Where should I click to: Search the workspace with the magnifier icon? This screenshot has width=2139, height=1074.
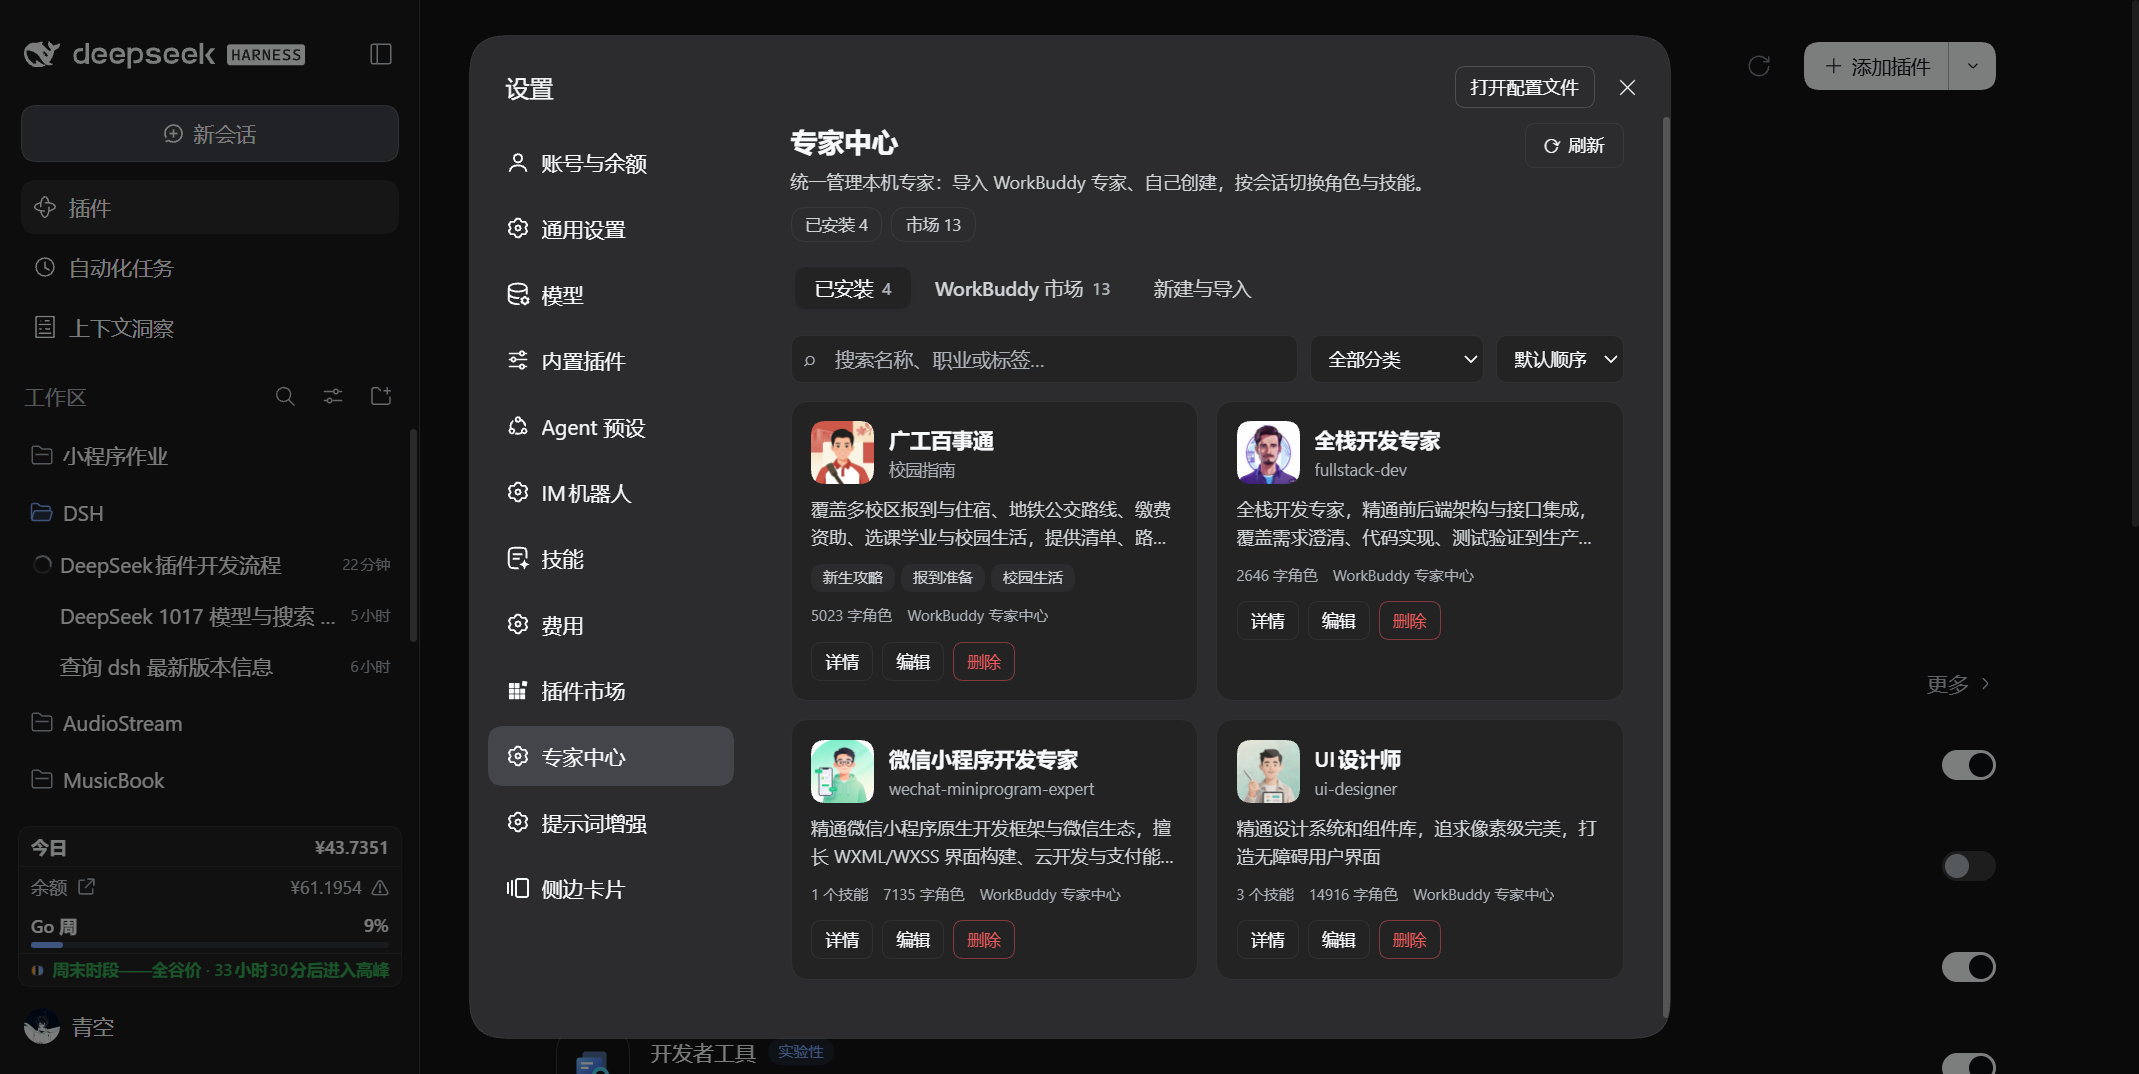pos(285,397)
